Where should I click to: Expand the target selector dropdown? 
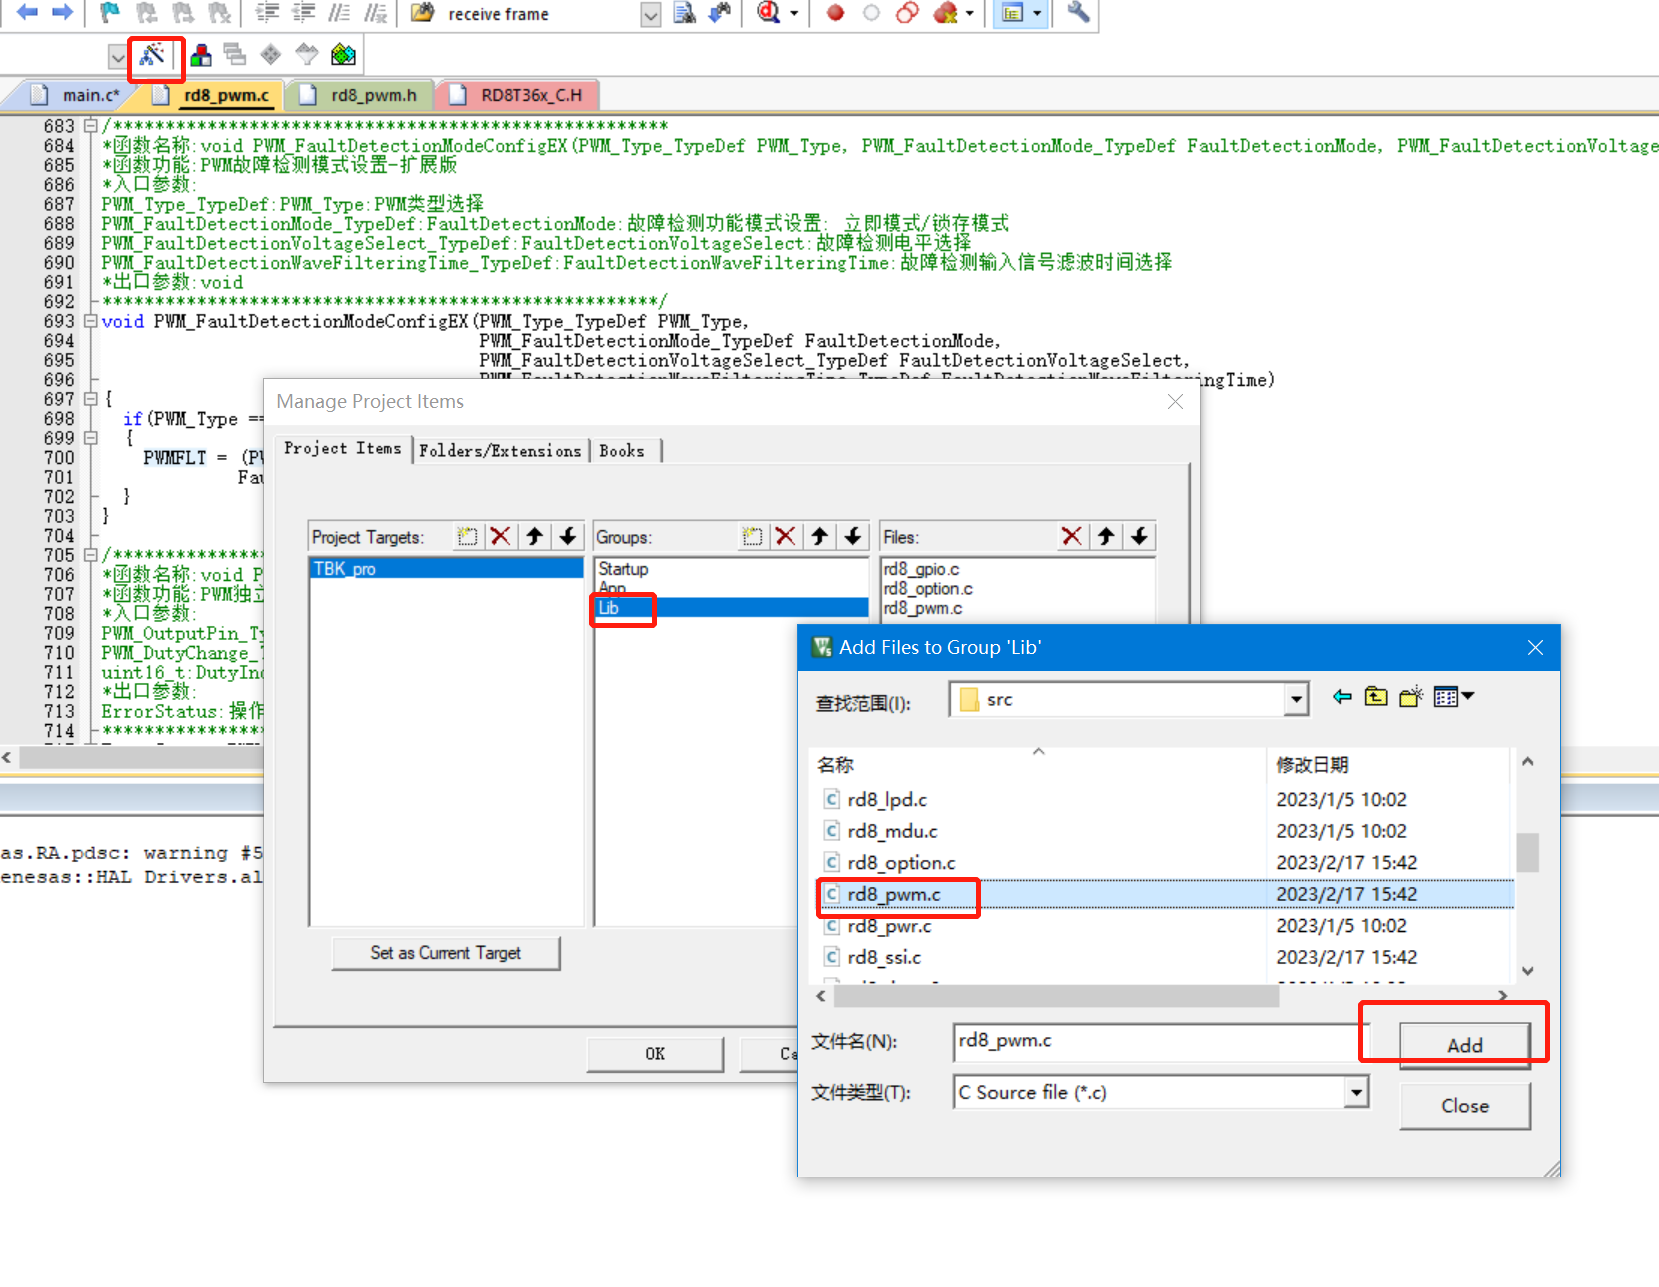(117, 56)
